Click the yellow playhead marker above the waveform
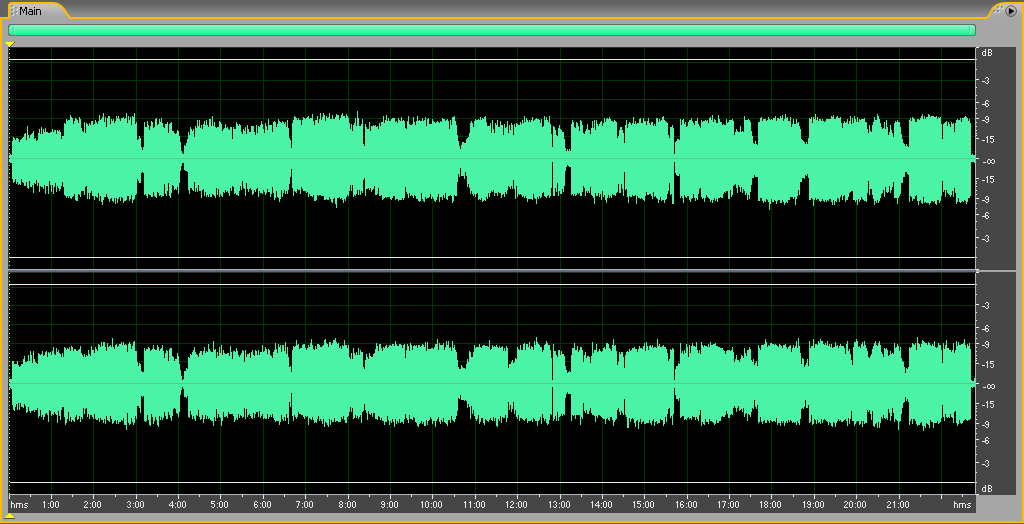 [10, 44]
